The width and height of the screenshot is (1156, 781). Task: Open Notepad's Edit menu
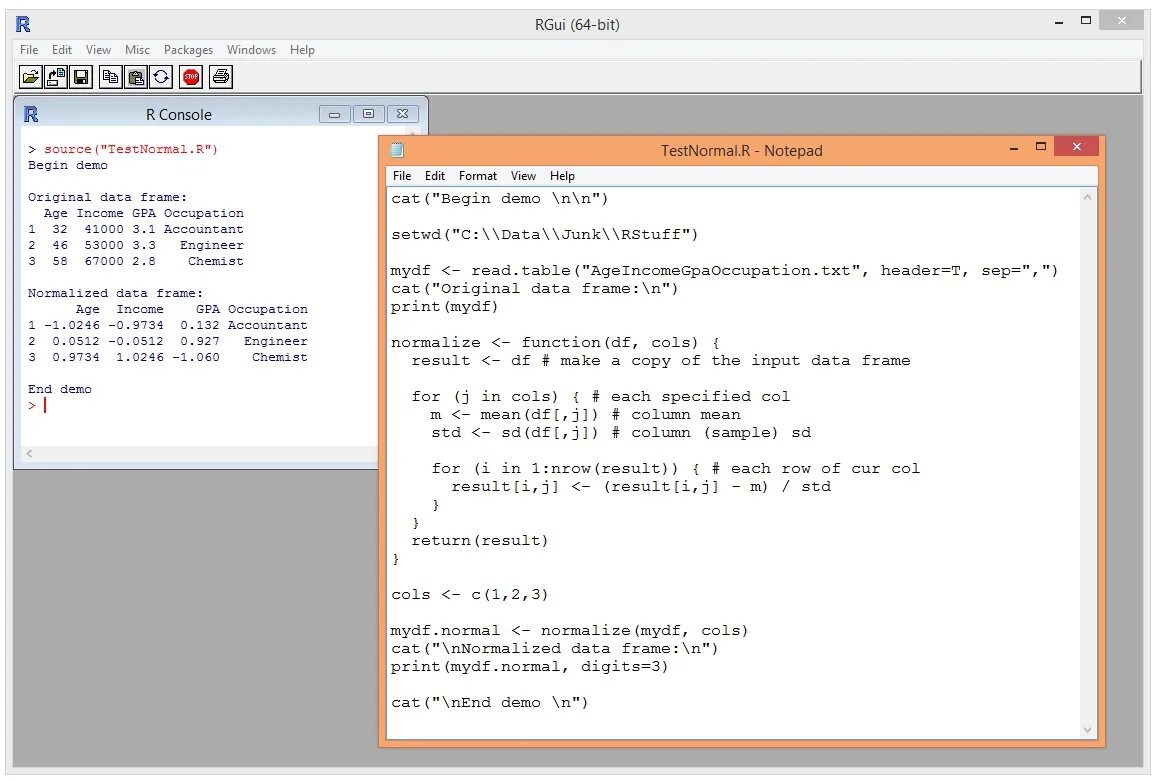(435, 176)
